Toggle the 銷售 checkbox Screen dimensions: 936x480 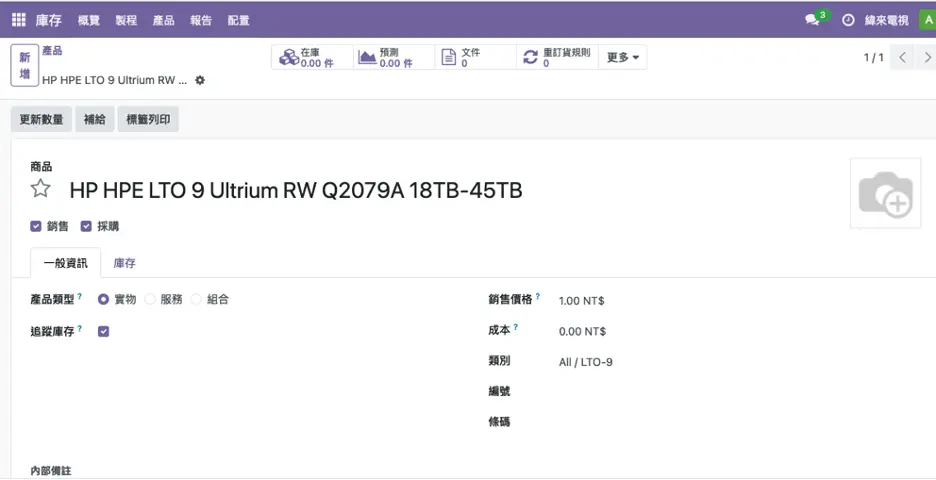(x=36, y=227)
